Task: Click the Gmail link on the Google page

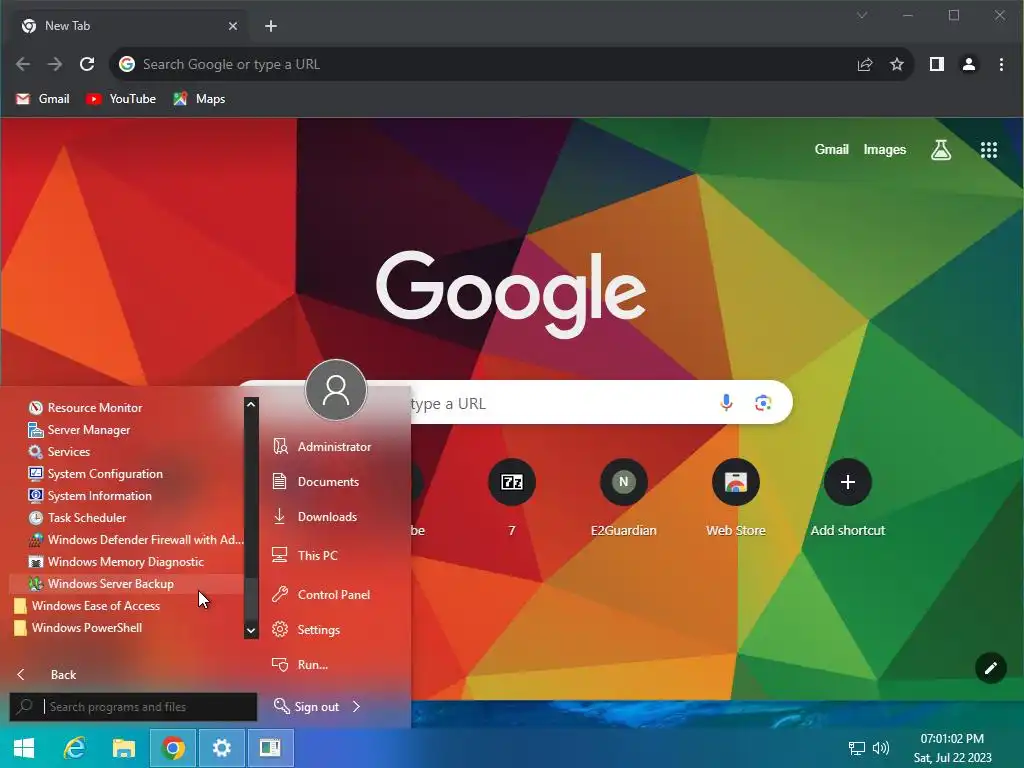Action: 831,150
